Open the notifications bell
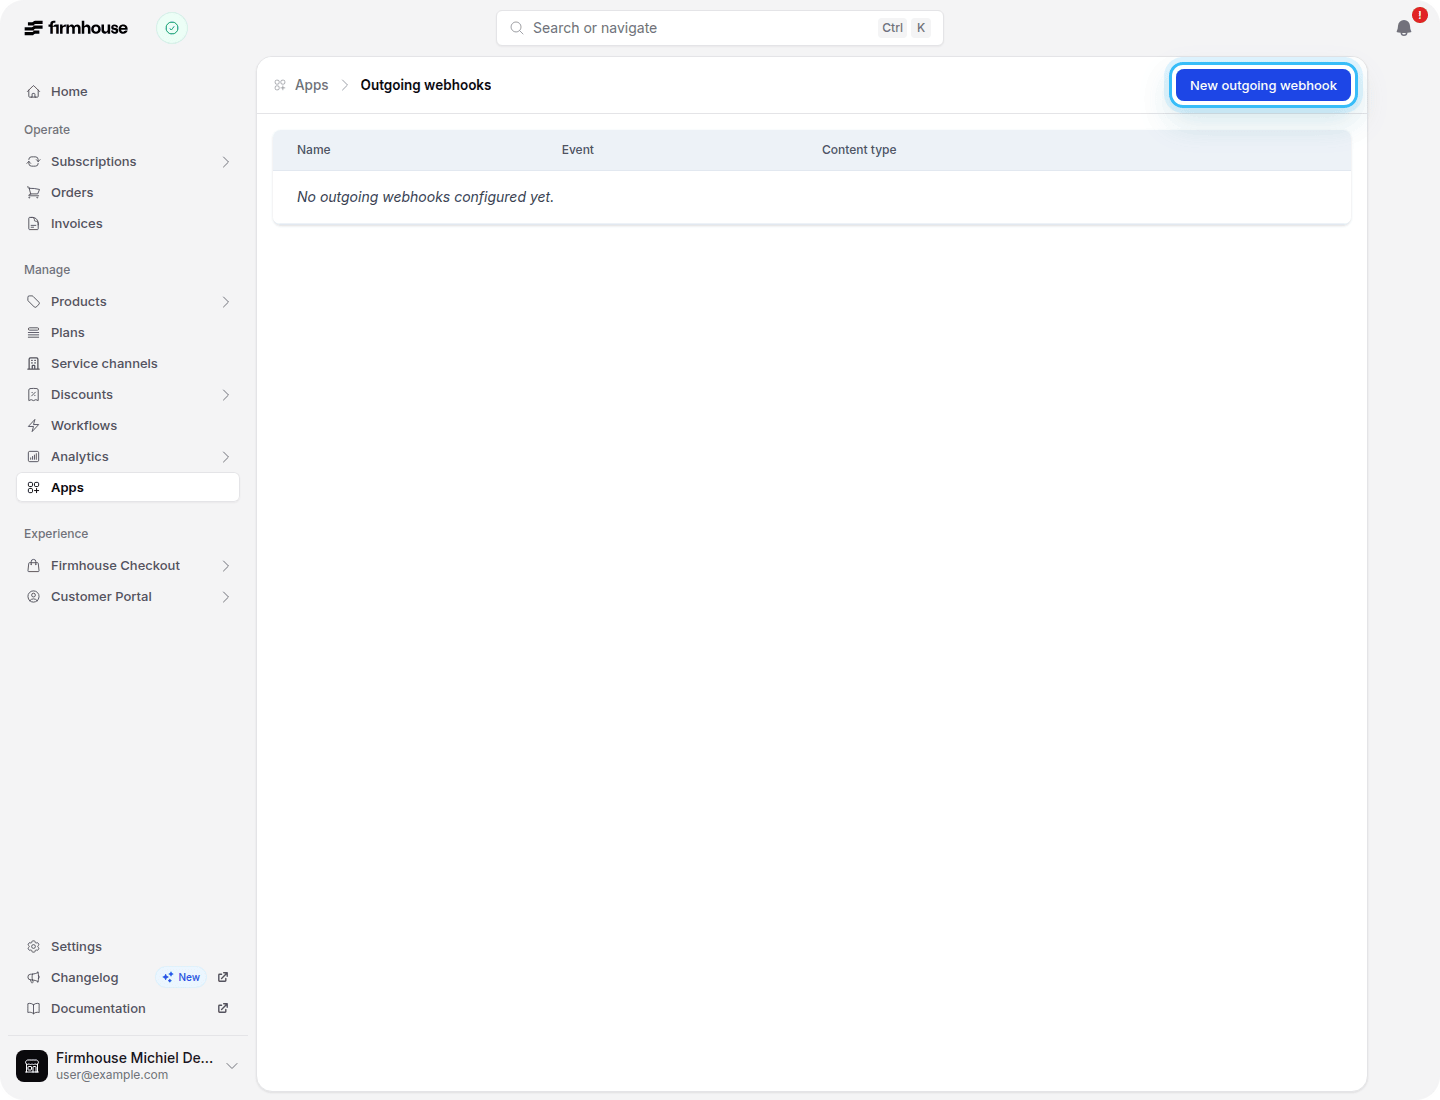Screen dimensions: 1440x1100 1404,28
